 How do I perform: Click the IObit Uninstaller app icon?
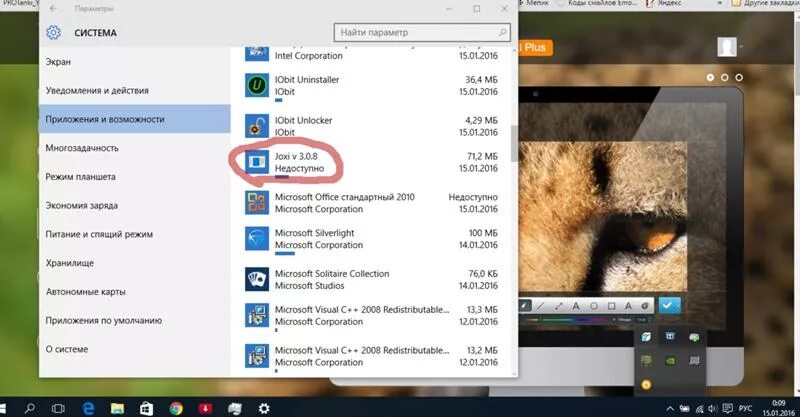[x=257, y=85]
